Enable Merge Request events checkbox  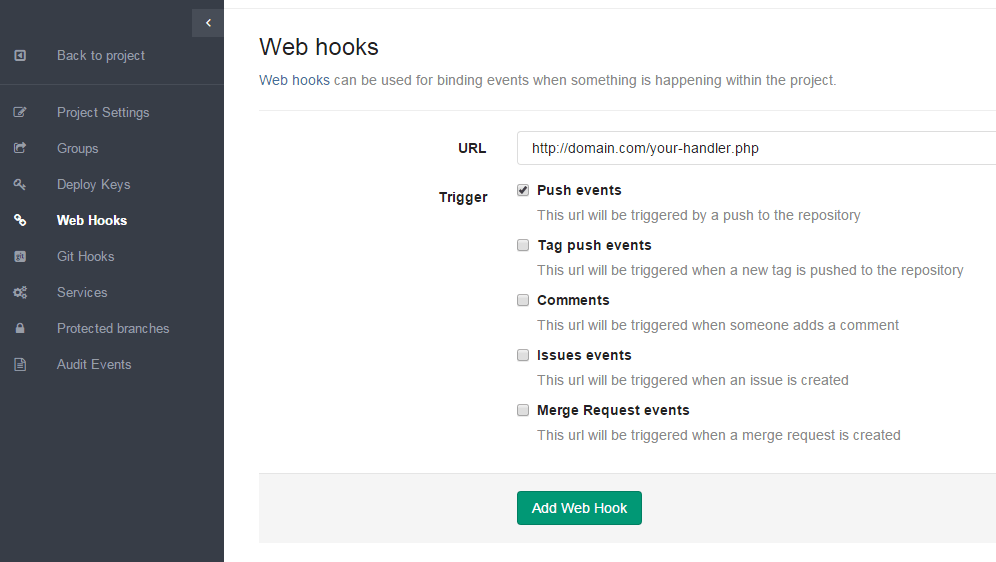[x=523, y=410]
